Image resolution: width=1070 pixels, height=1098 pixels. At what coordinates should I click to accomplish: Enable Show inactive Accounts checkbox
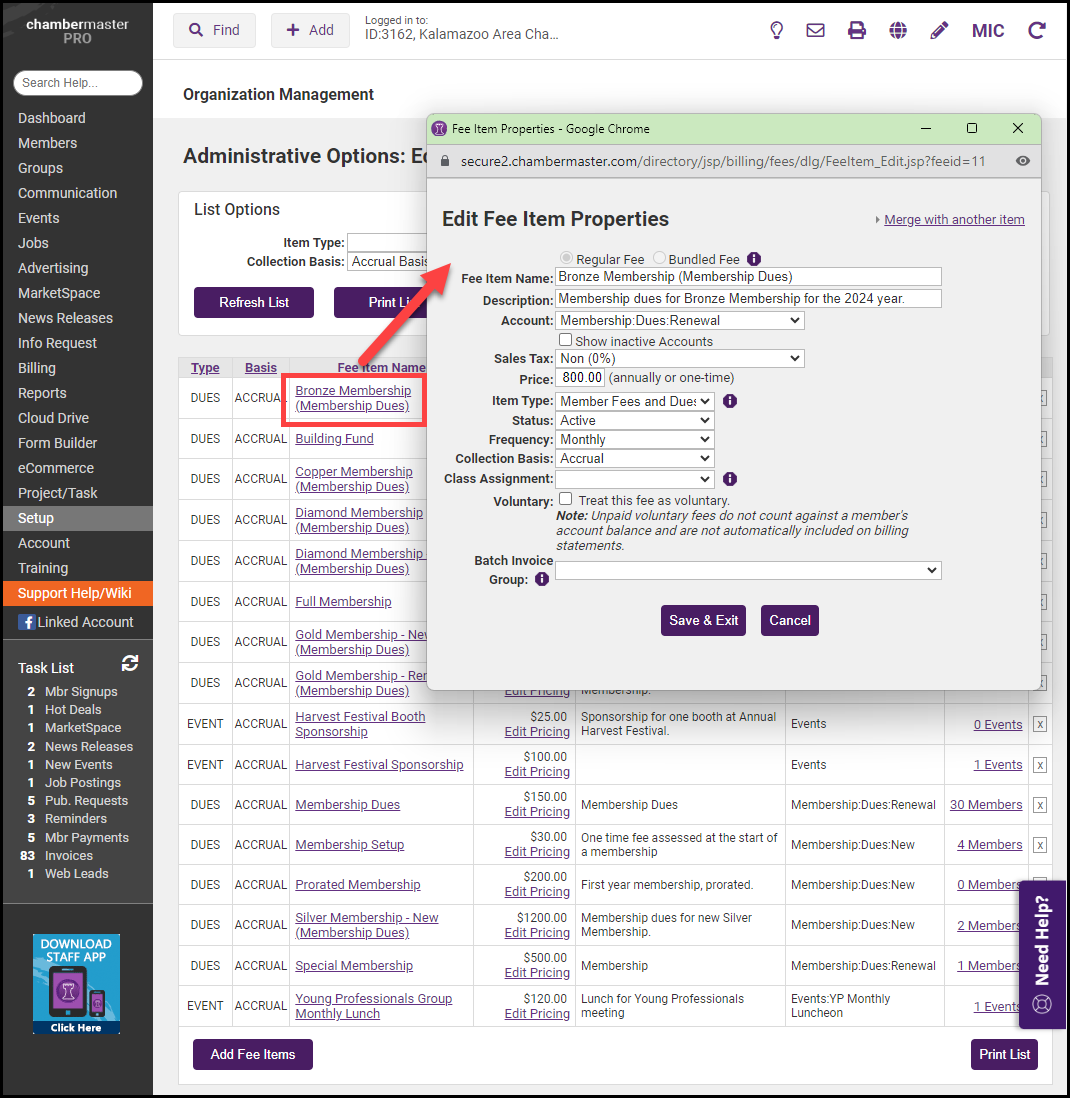point(565,340)
